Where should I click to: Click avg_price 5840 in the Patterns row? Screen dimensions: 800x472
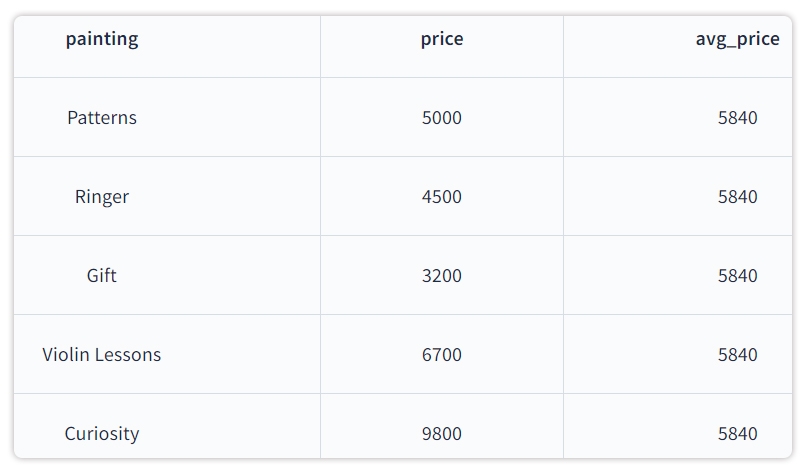tap(737, 118)
